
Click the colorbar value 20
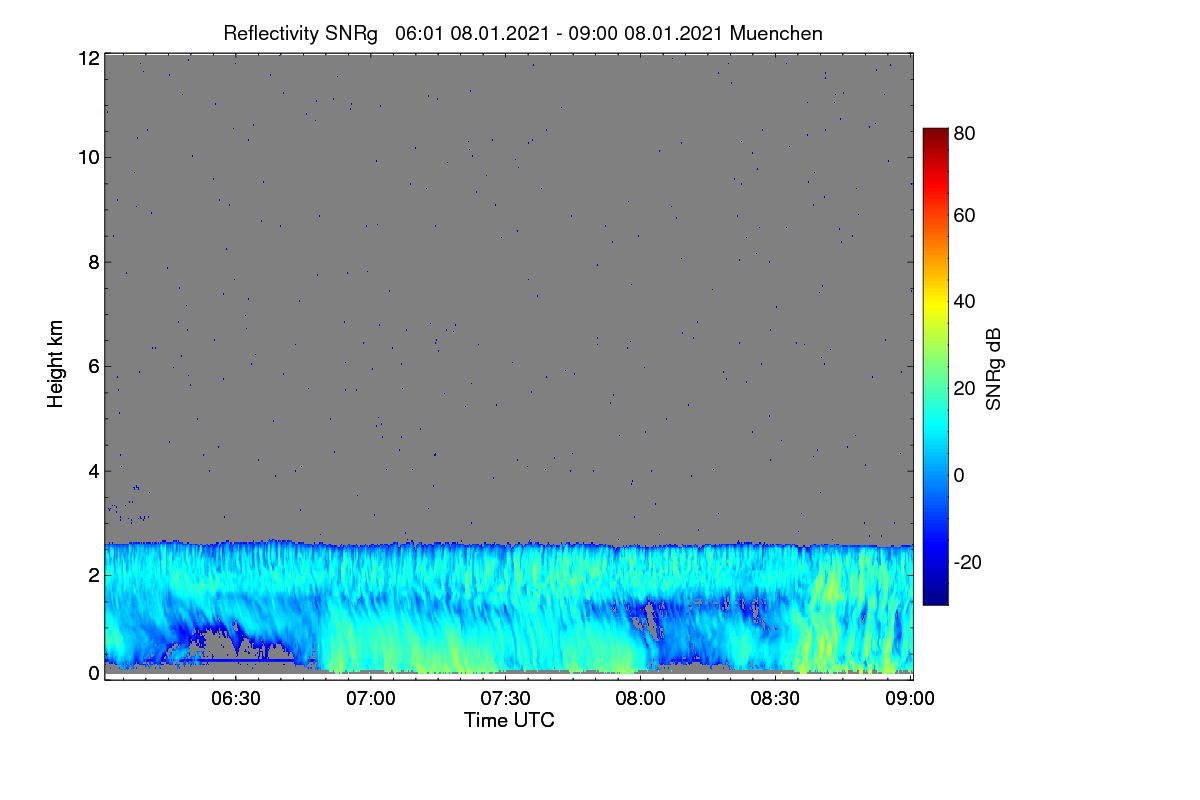965,388
